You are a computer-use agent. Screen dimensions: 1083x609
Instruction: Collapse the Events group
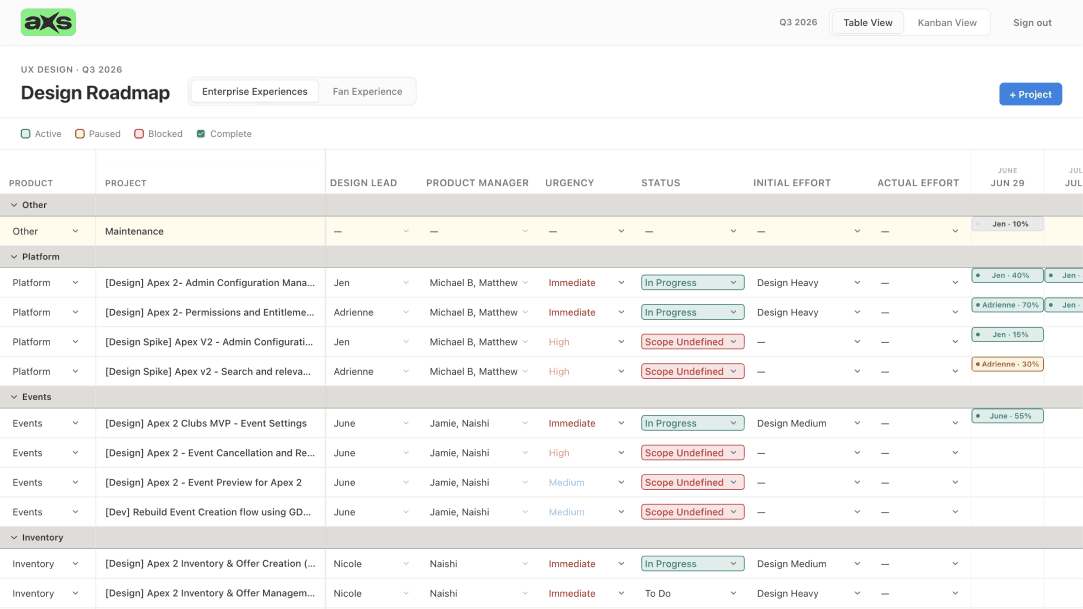[x=14, y=397]
